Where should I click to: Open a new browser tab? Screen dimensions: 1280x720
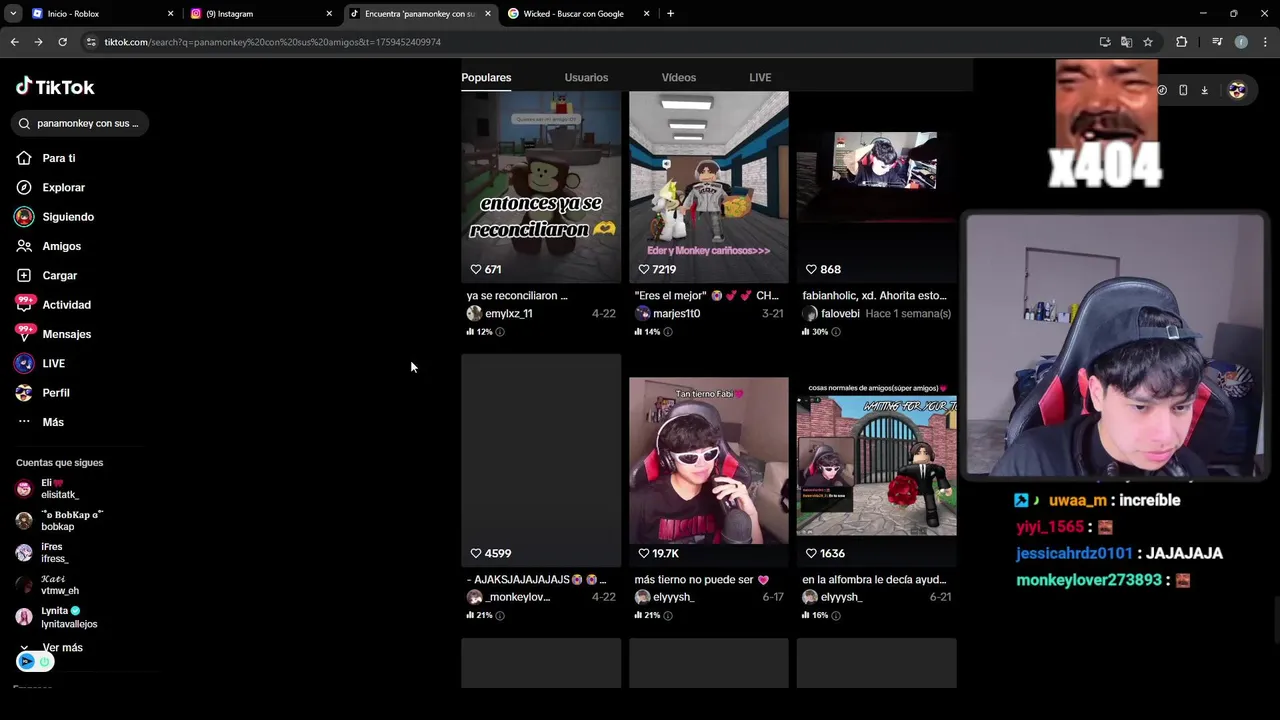click(670, 14)
